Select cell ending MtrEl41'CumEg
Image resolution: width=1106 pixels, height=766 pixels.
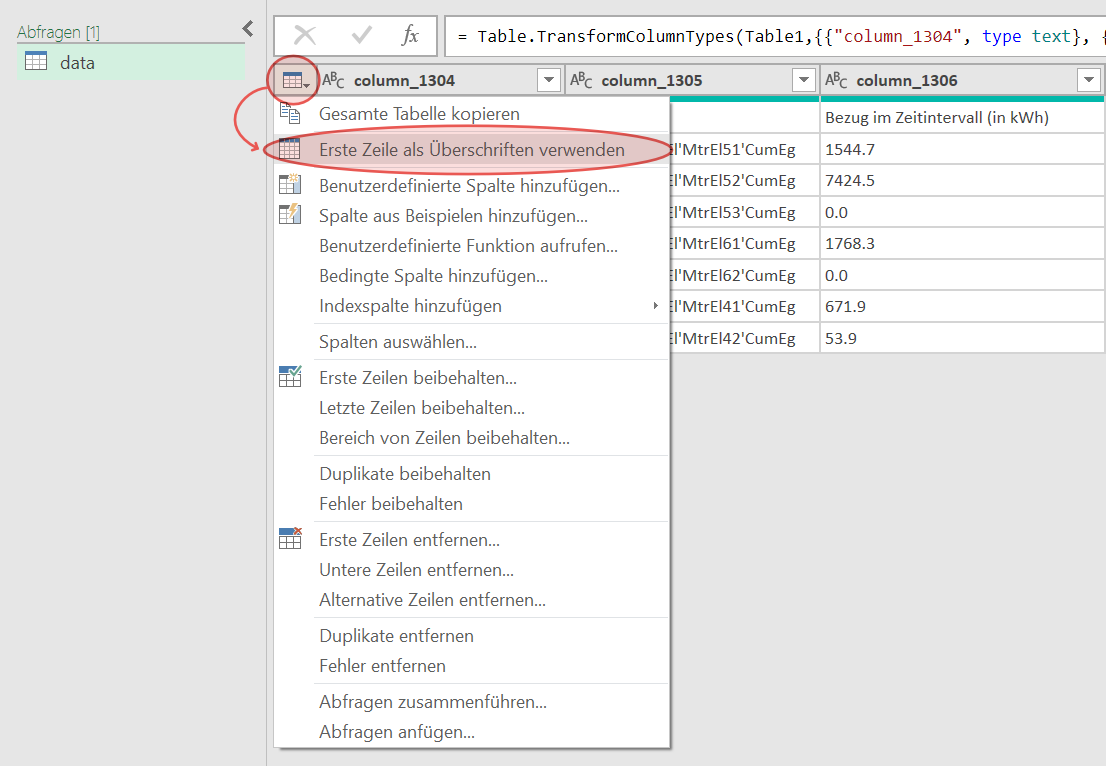coord(744,307)
